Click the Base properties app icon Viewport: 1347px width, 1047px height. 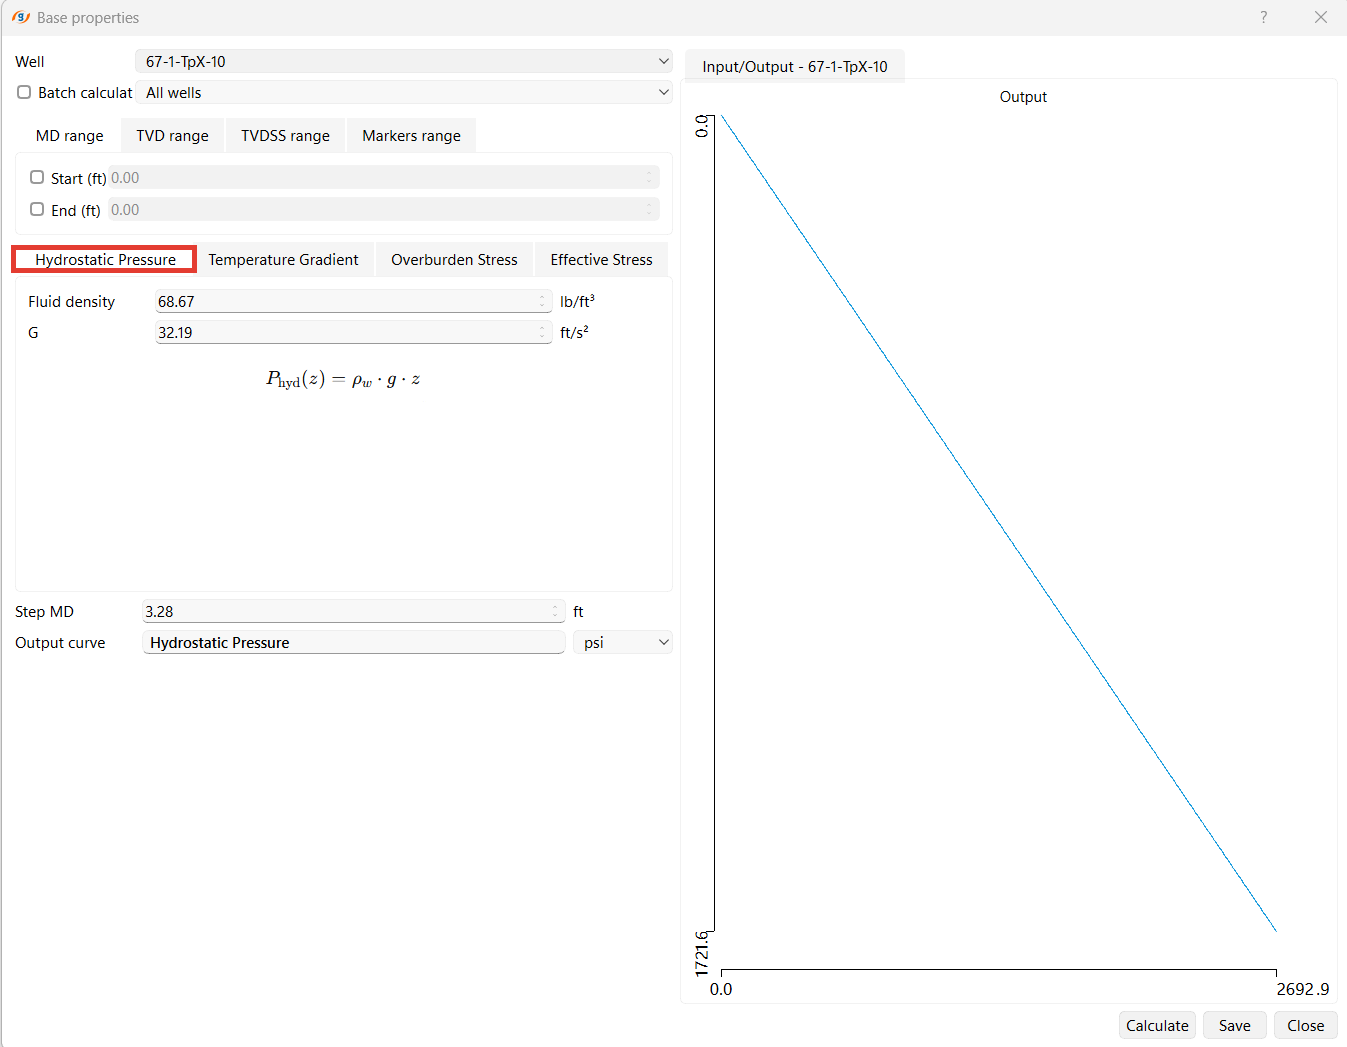pos(21,17)
